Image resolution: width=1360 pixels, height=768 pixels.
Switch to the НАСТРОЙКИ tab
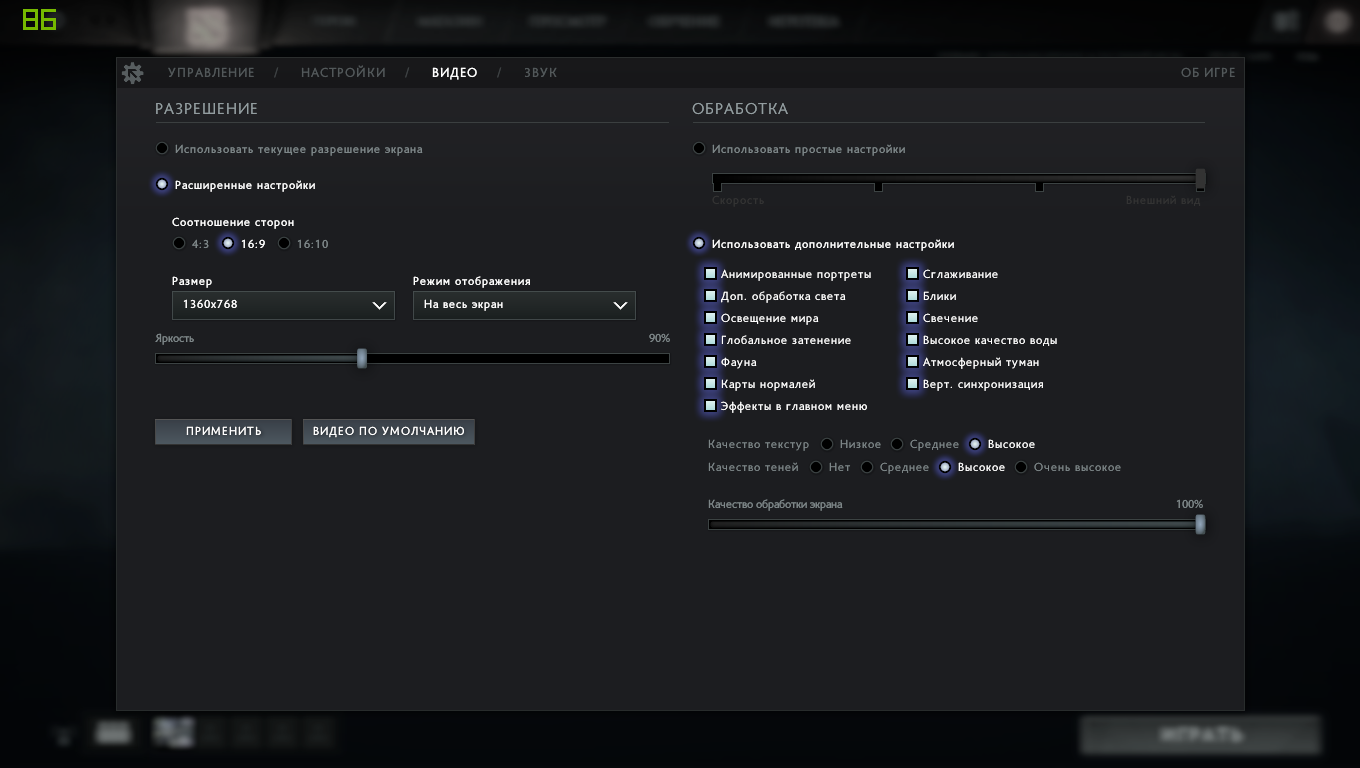point(343,73)
